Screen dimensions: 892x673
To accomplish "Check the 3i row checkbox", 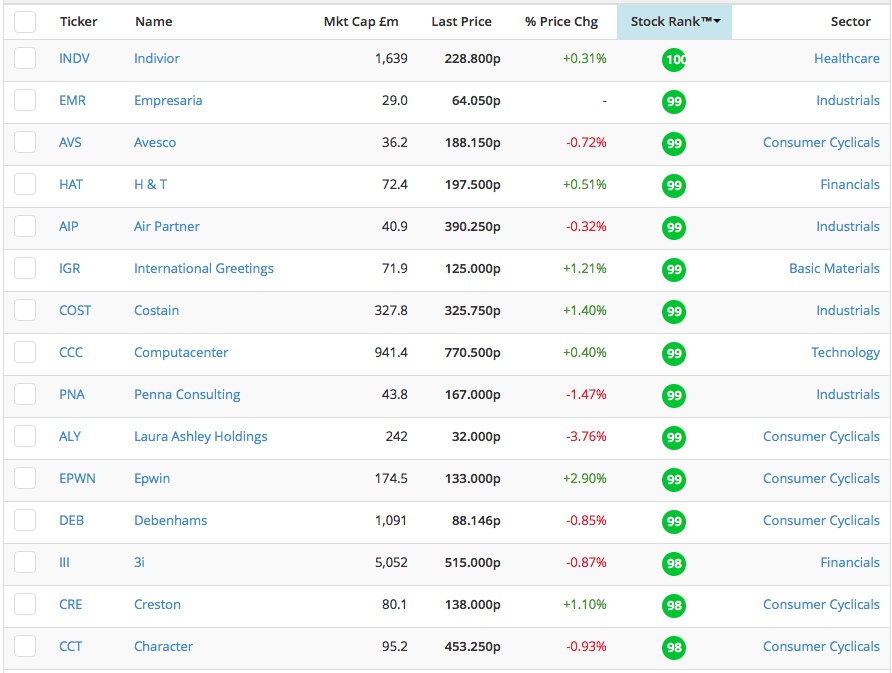I will (x=25, y=562).
